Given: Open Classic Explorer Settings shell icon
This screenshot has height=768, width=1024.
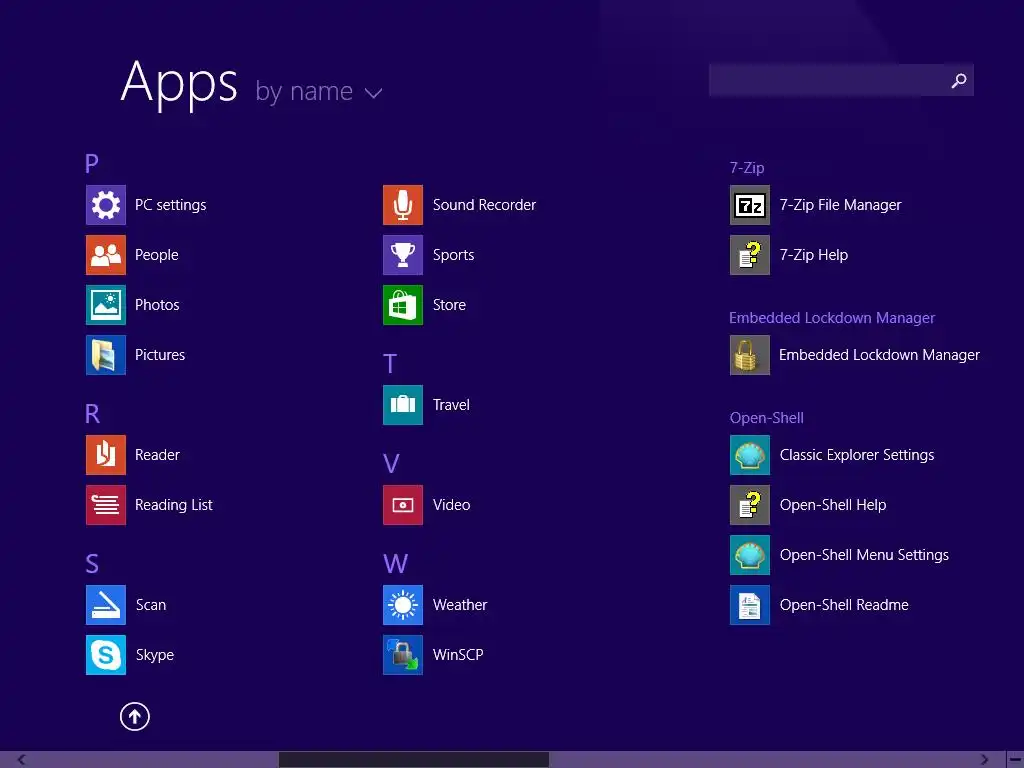Looking at the screenshot, I should tap(750, 455).
